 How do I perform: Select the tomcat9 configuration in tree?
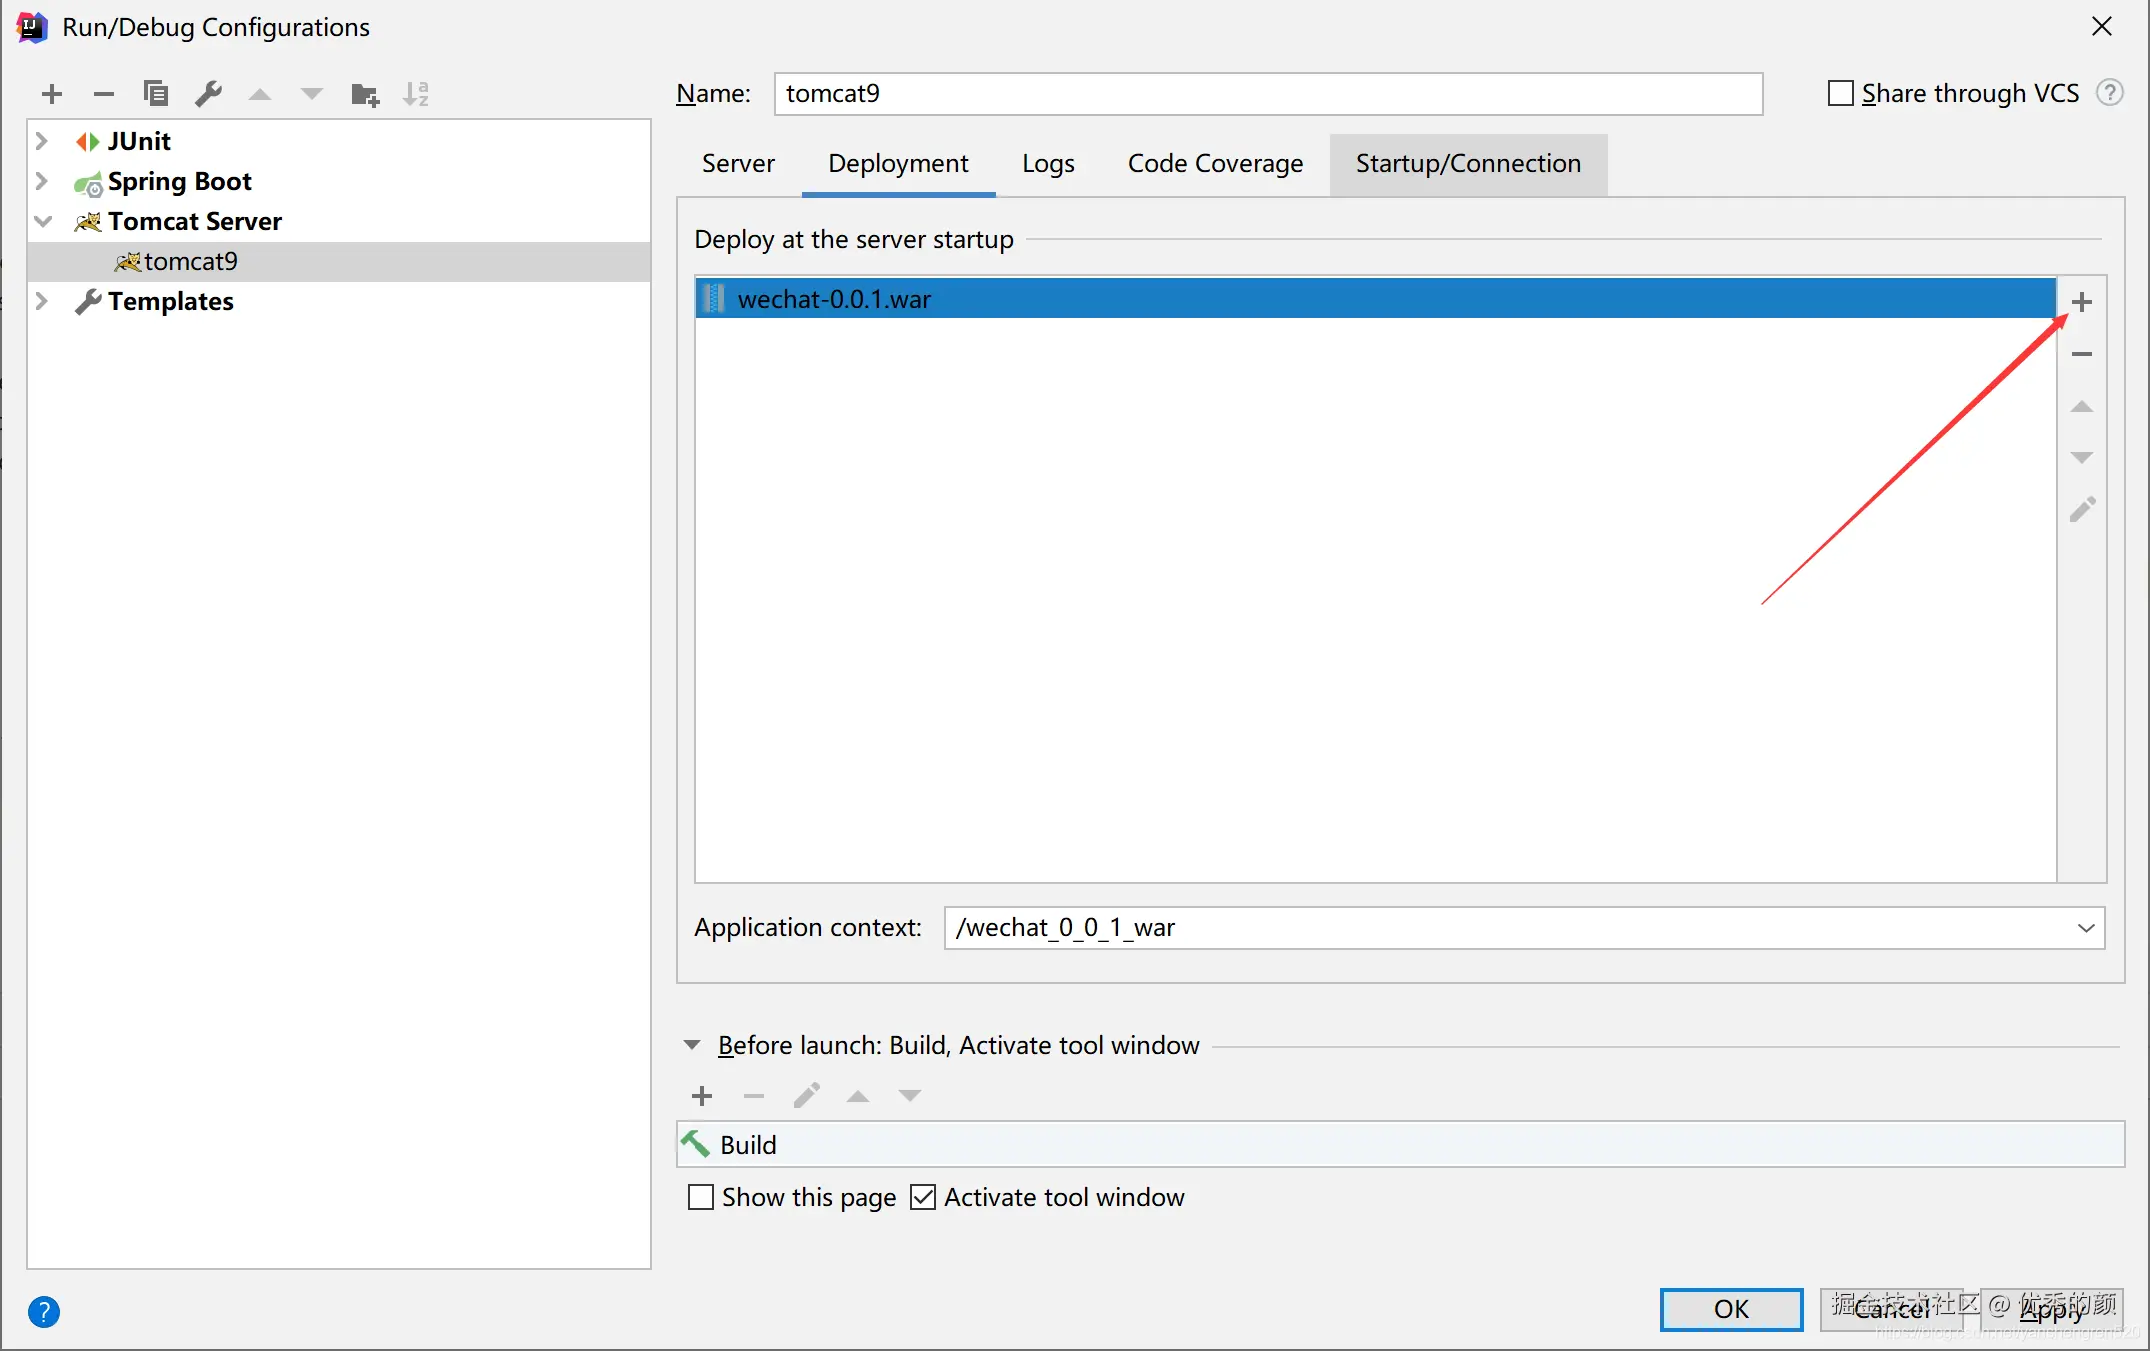(x=190, y=261)
